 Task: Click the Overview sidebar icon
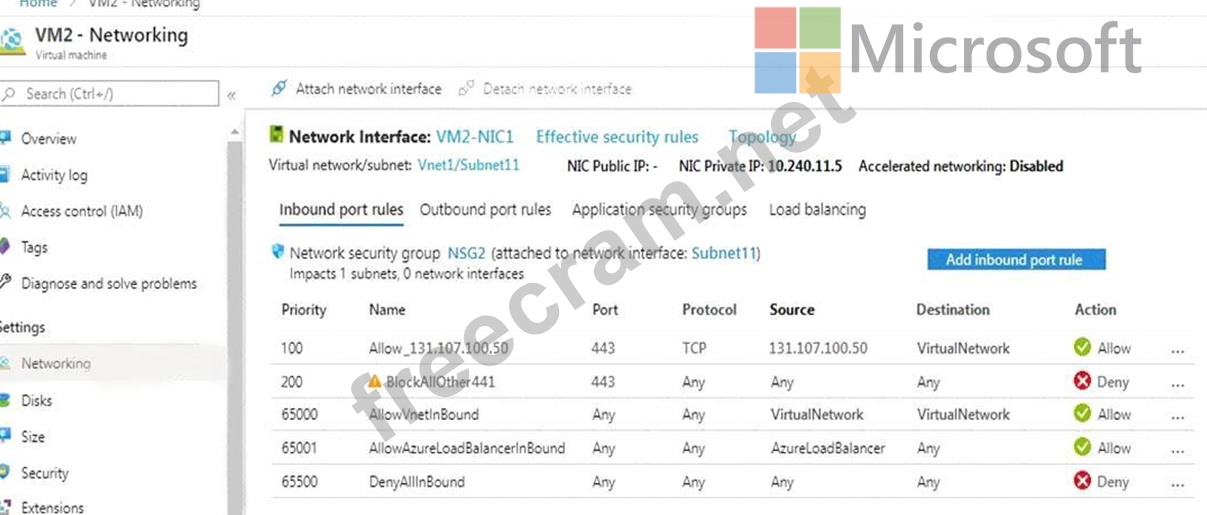[6, 138]
